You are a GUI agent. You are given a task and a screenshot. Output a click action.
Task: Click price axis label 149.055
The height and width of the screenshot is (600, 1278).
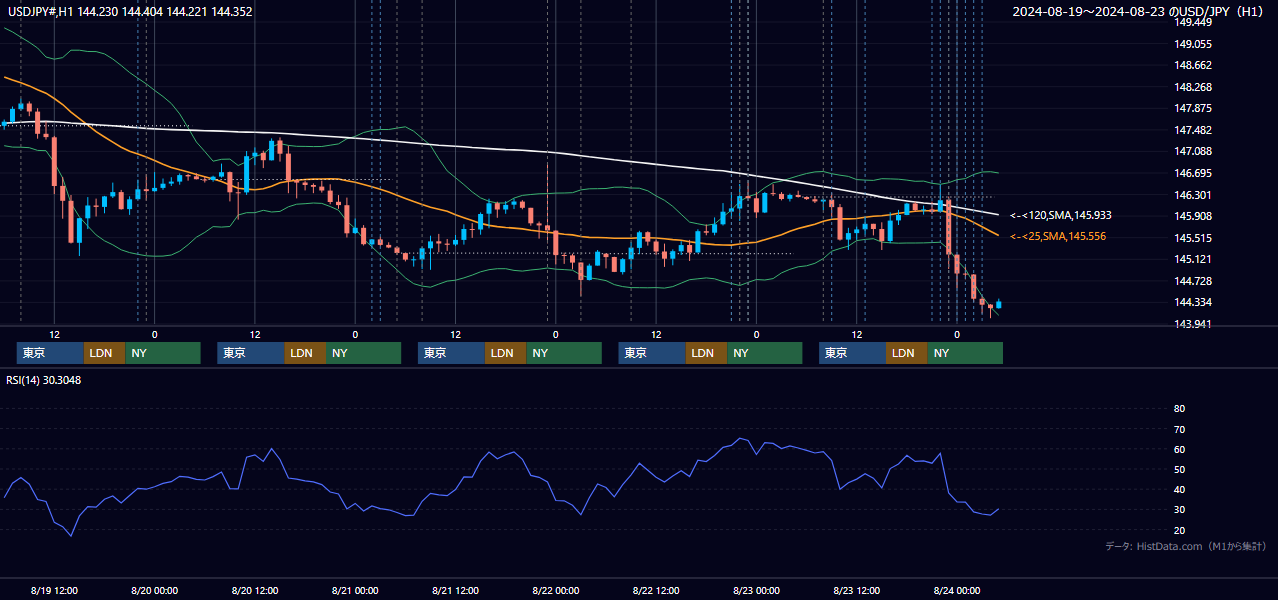pyautogui.click(x=1193, y=44)
